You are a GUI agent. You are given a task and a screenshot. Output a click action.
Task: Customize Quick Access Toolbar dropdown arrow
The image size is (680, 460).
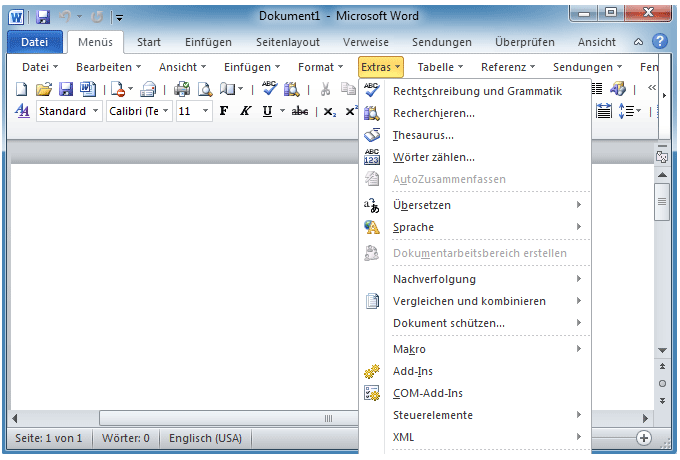pyautogui.click(x=119, y=18)
